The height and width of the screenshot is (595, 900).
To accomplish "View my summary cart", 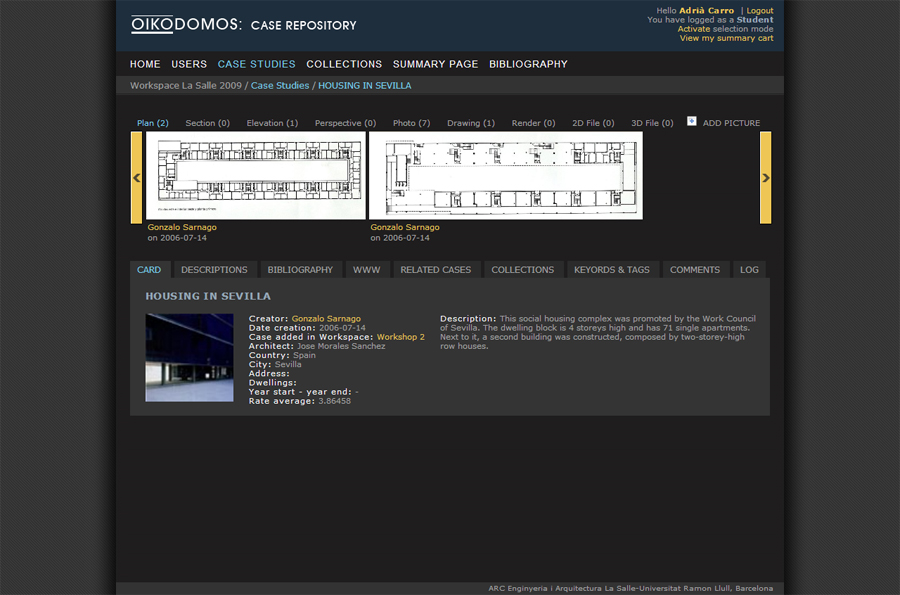I will click(726, 38).
